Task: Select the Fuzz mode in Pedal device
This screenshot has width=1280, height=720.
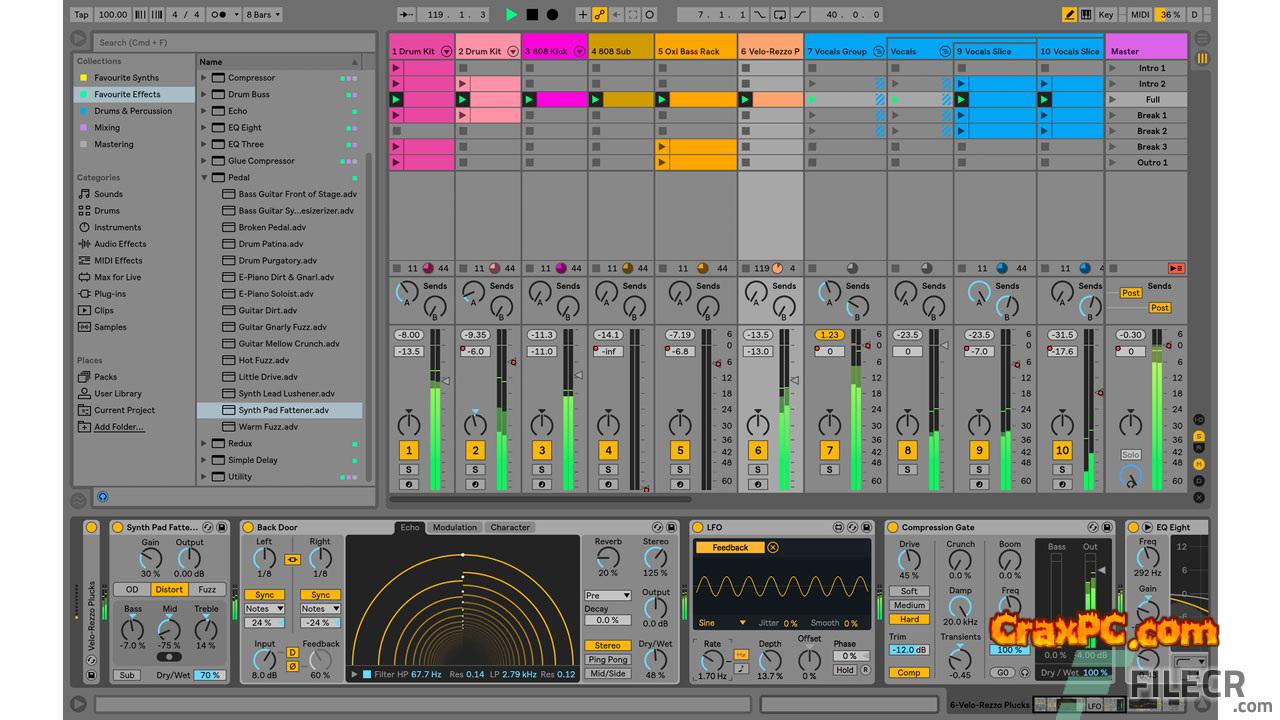Action: tap(207, 590)
